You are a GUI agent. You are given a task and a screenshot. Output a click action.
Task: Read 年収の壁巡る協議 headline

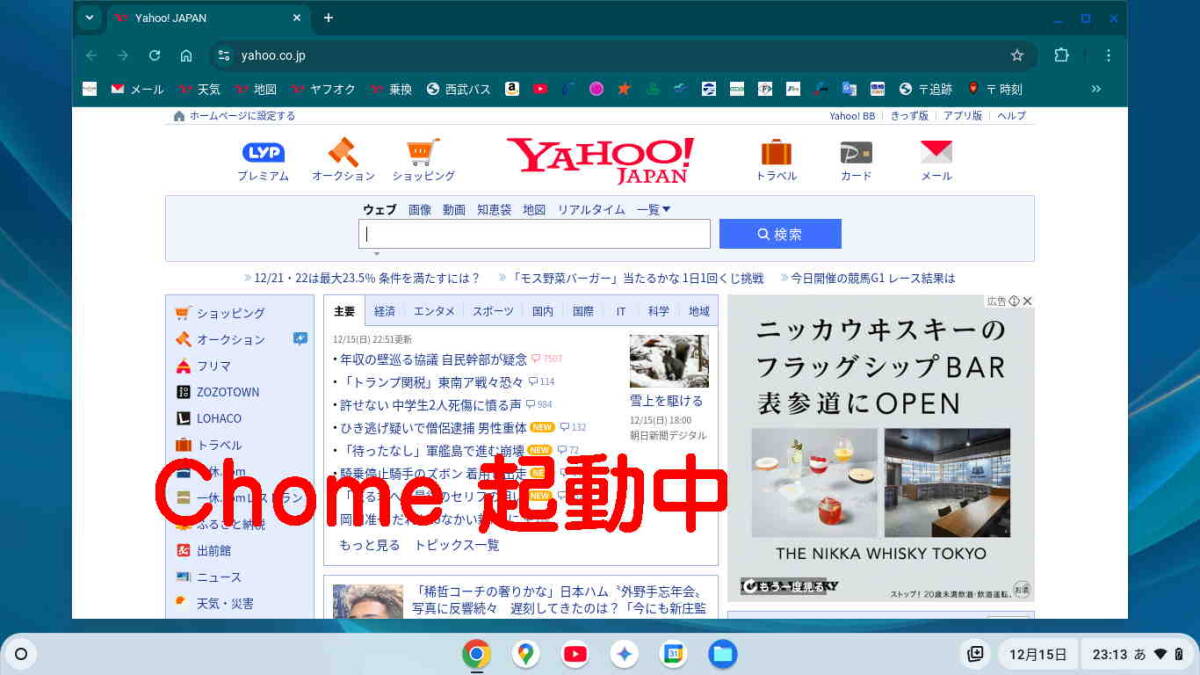[433, 359]
